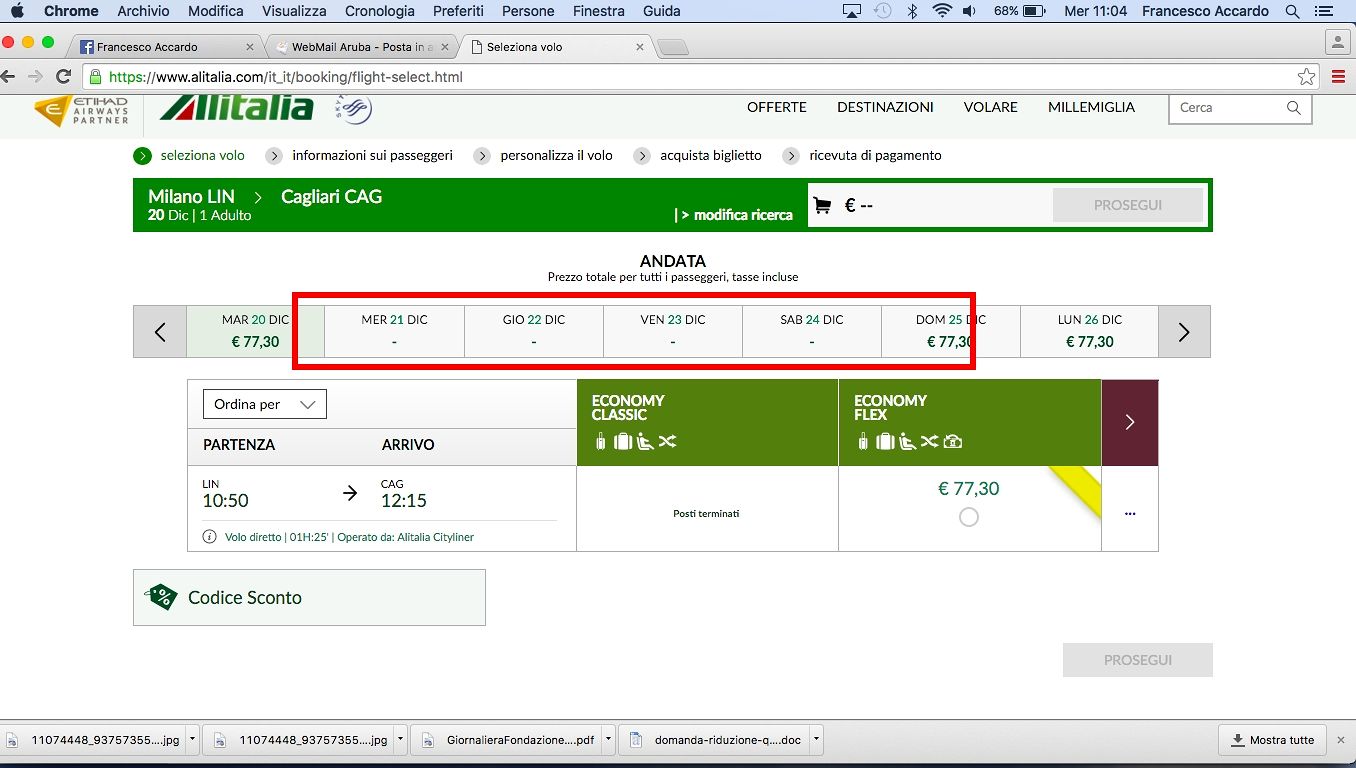Click the shopping cart icon
This screenshot has width=1356, height=768.
pyautogui.click(x=822, y=205)
